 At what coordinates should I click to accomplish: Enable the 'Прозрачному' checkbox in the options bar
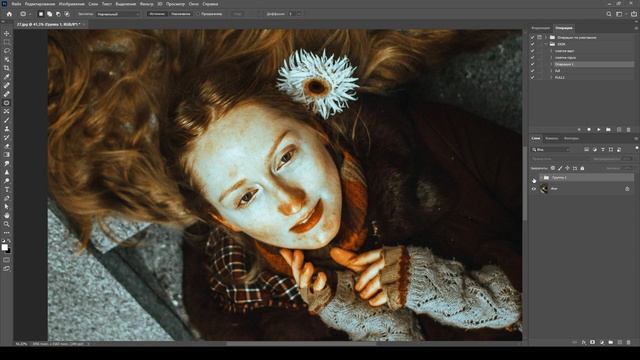coord(198,14)
